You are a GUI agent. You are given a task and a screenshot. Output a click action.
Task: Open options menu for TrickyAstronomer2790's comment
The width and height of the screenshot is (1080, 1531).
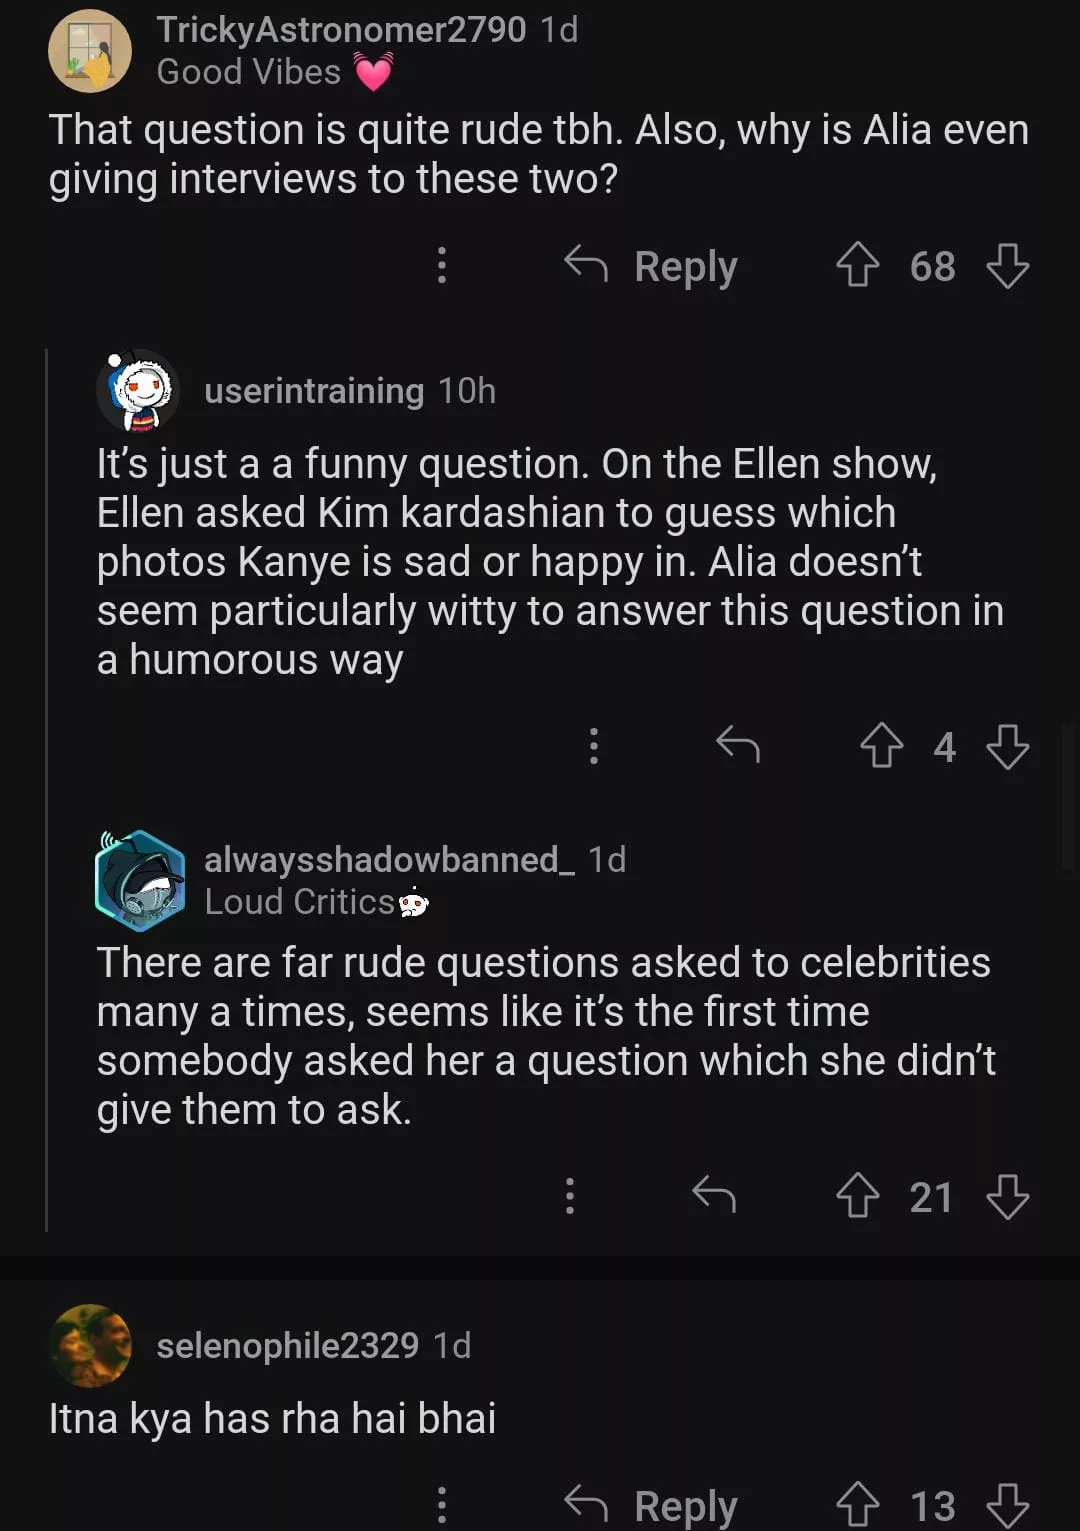pos(442,266)
